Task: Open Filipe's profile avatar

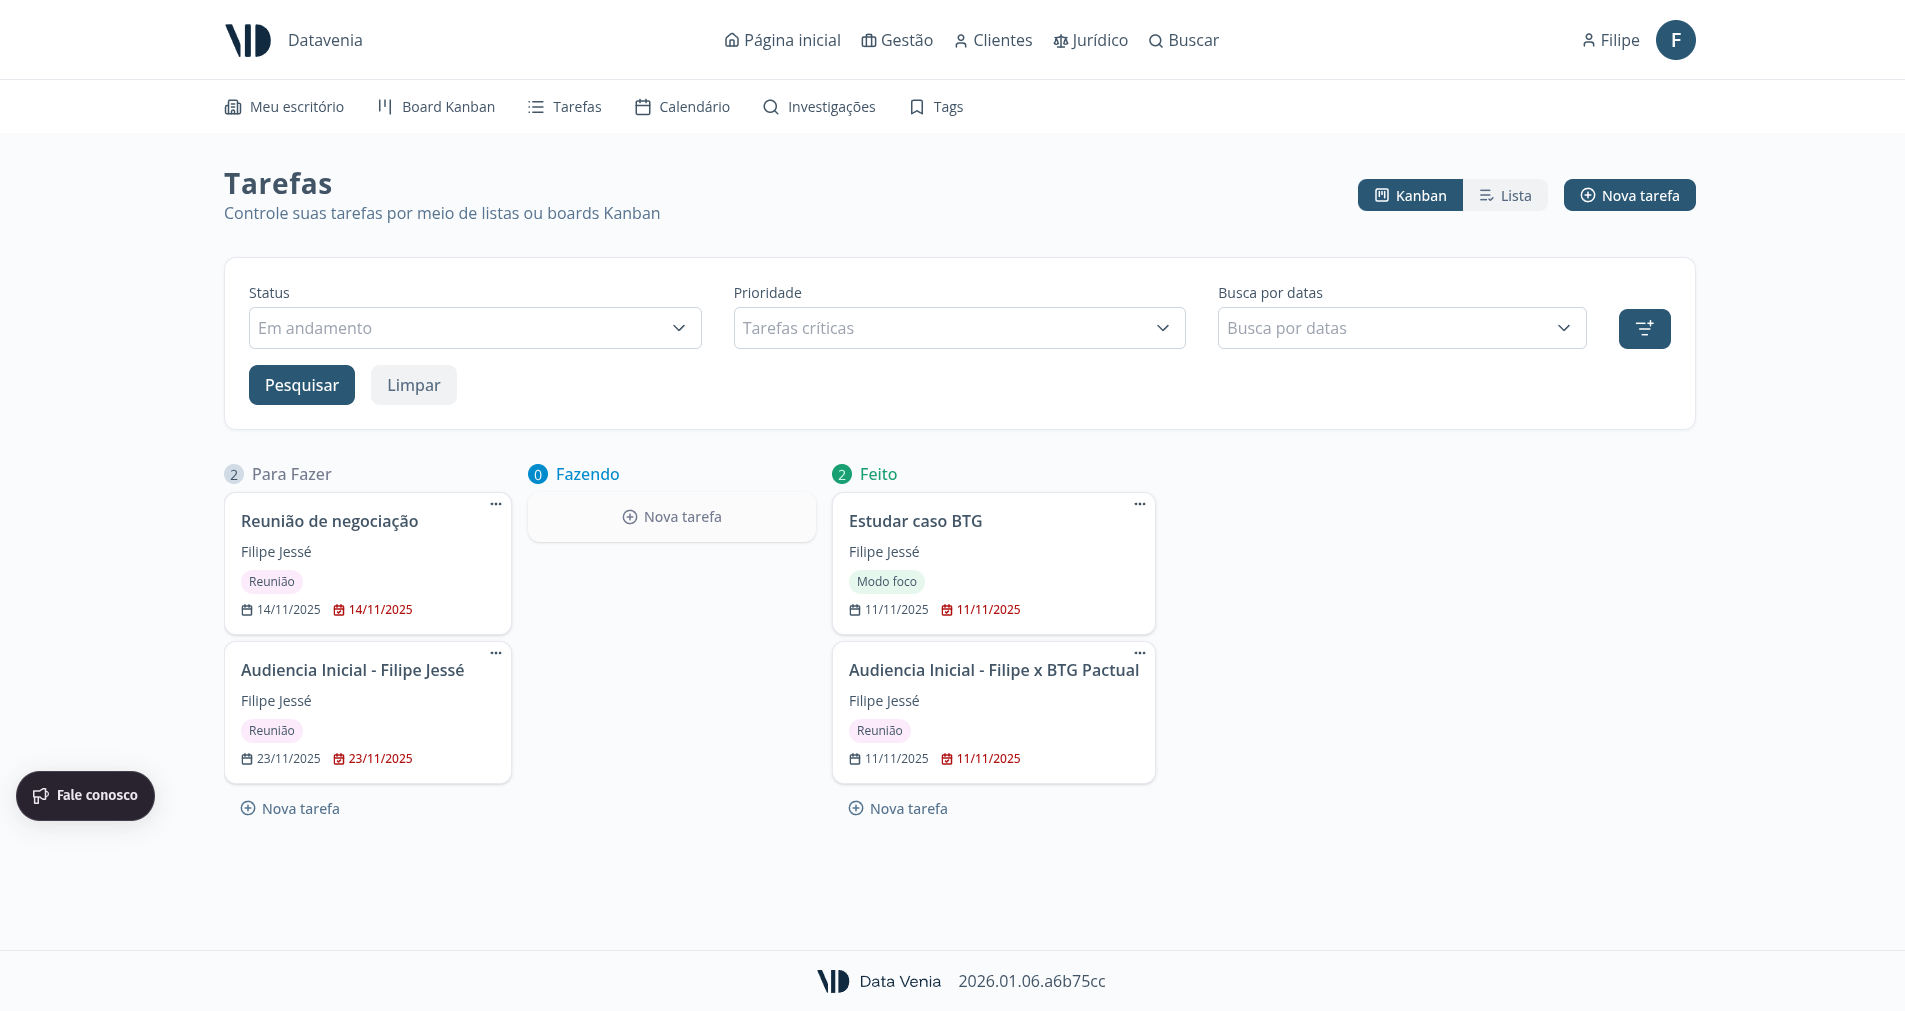Action: coord(1675,40)
